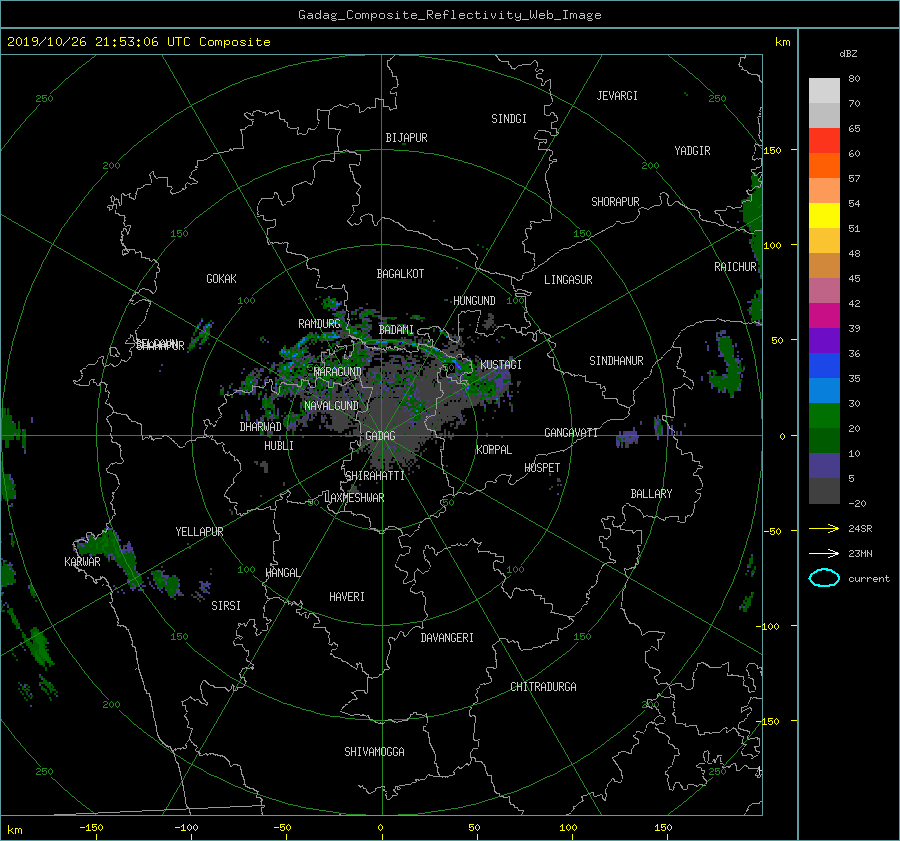Click the BADAMI city label
900x841 pixels.
click(x=396, y=330)
